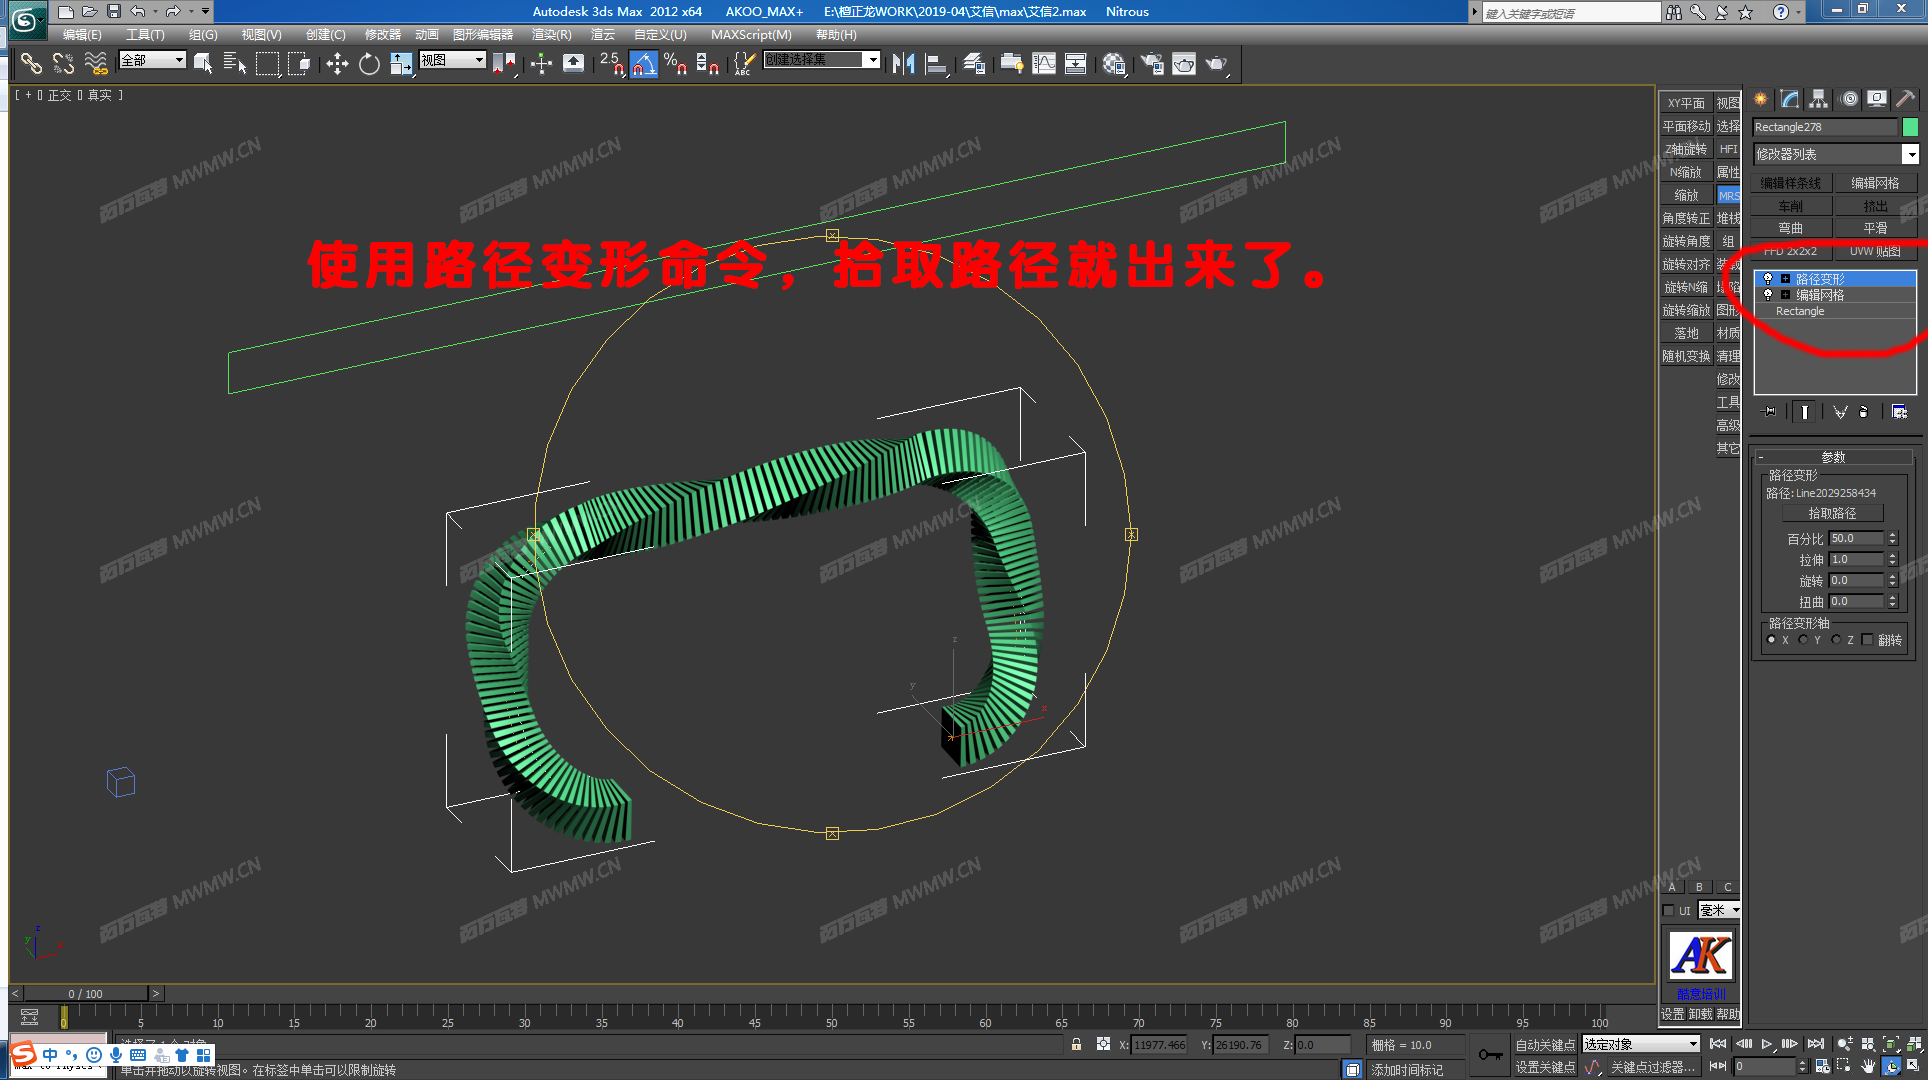Screen dimensions: 1928x1080
Task: Open the 选定对象 key filter dropdown
Action: 1641,1044
